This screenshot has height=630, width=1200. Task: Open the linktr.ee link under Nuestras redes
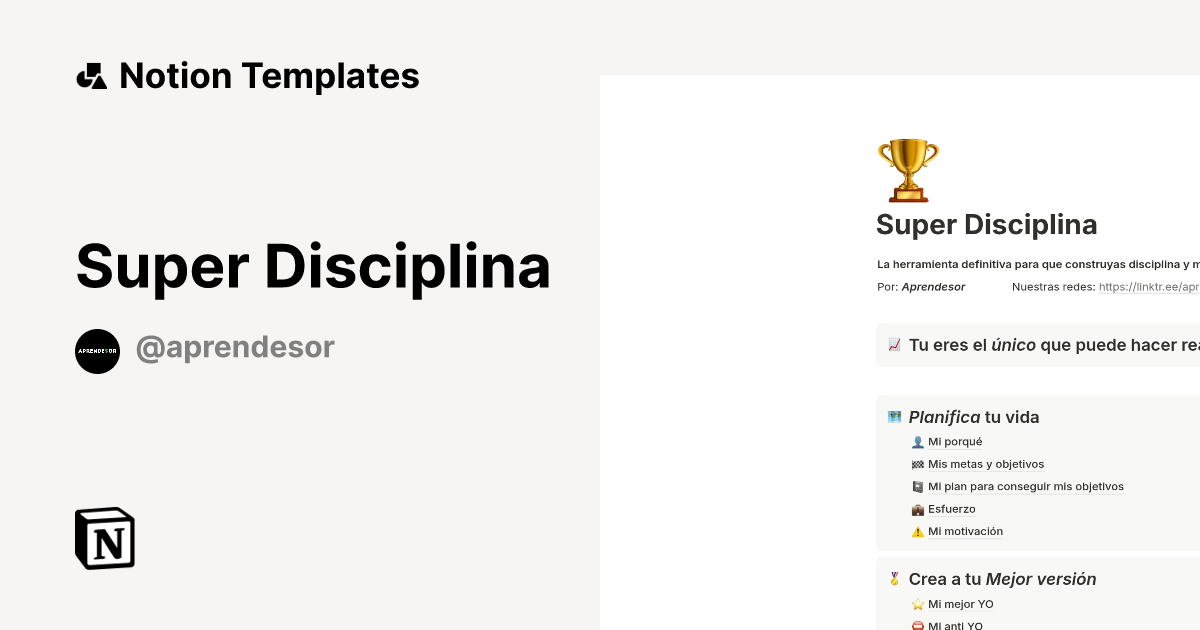point(1150,286)
